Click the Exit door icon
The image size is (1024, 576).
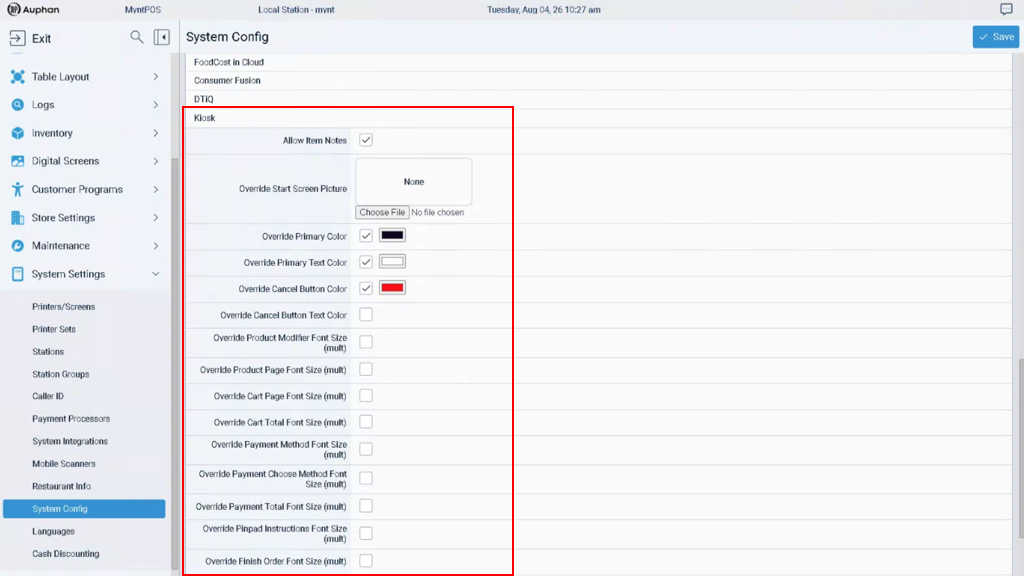(18, 38)
